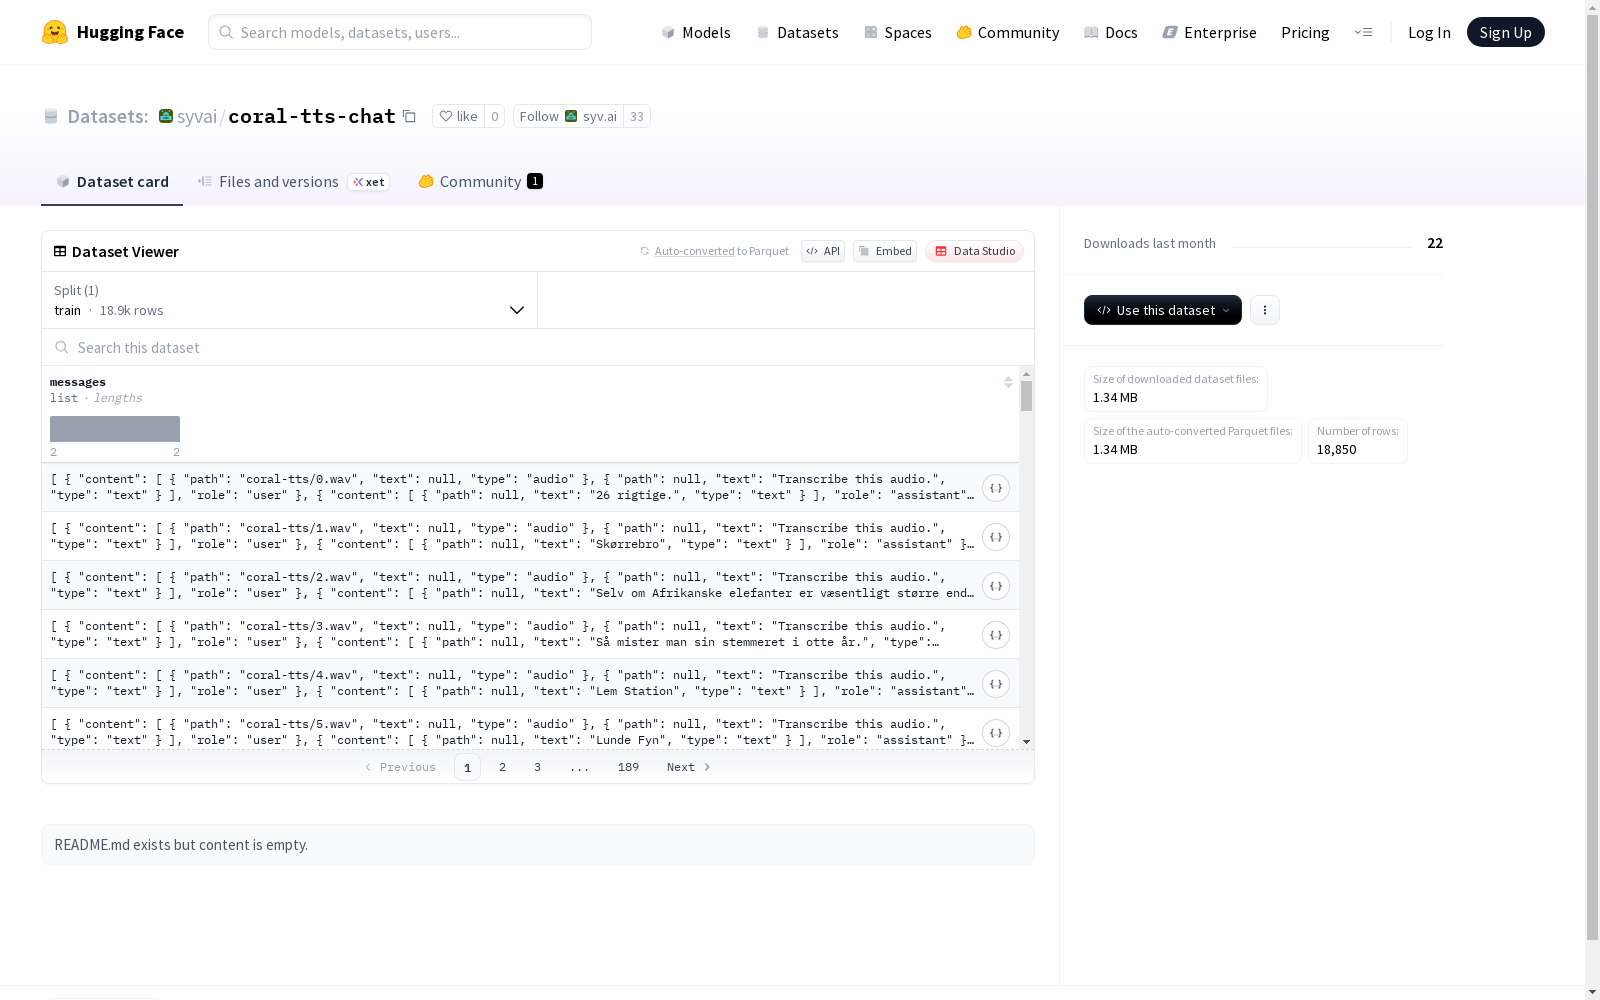Focus the Search models, datasets, users field
The image size is (1600, 1000).
tap(400, 32)
